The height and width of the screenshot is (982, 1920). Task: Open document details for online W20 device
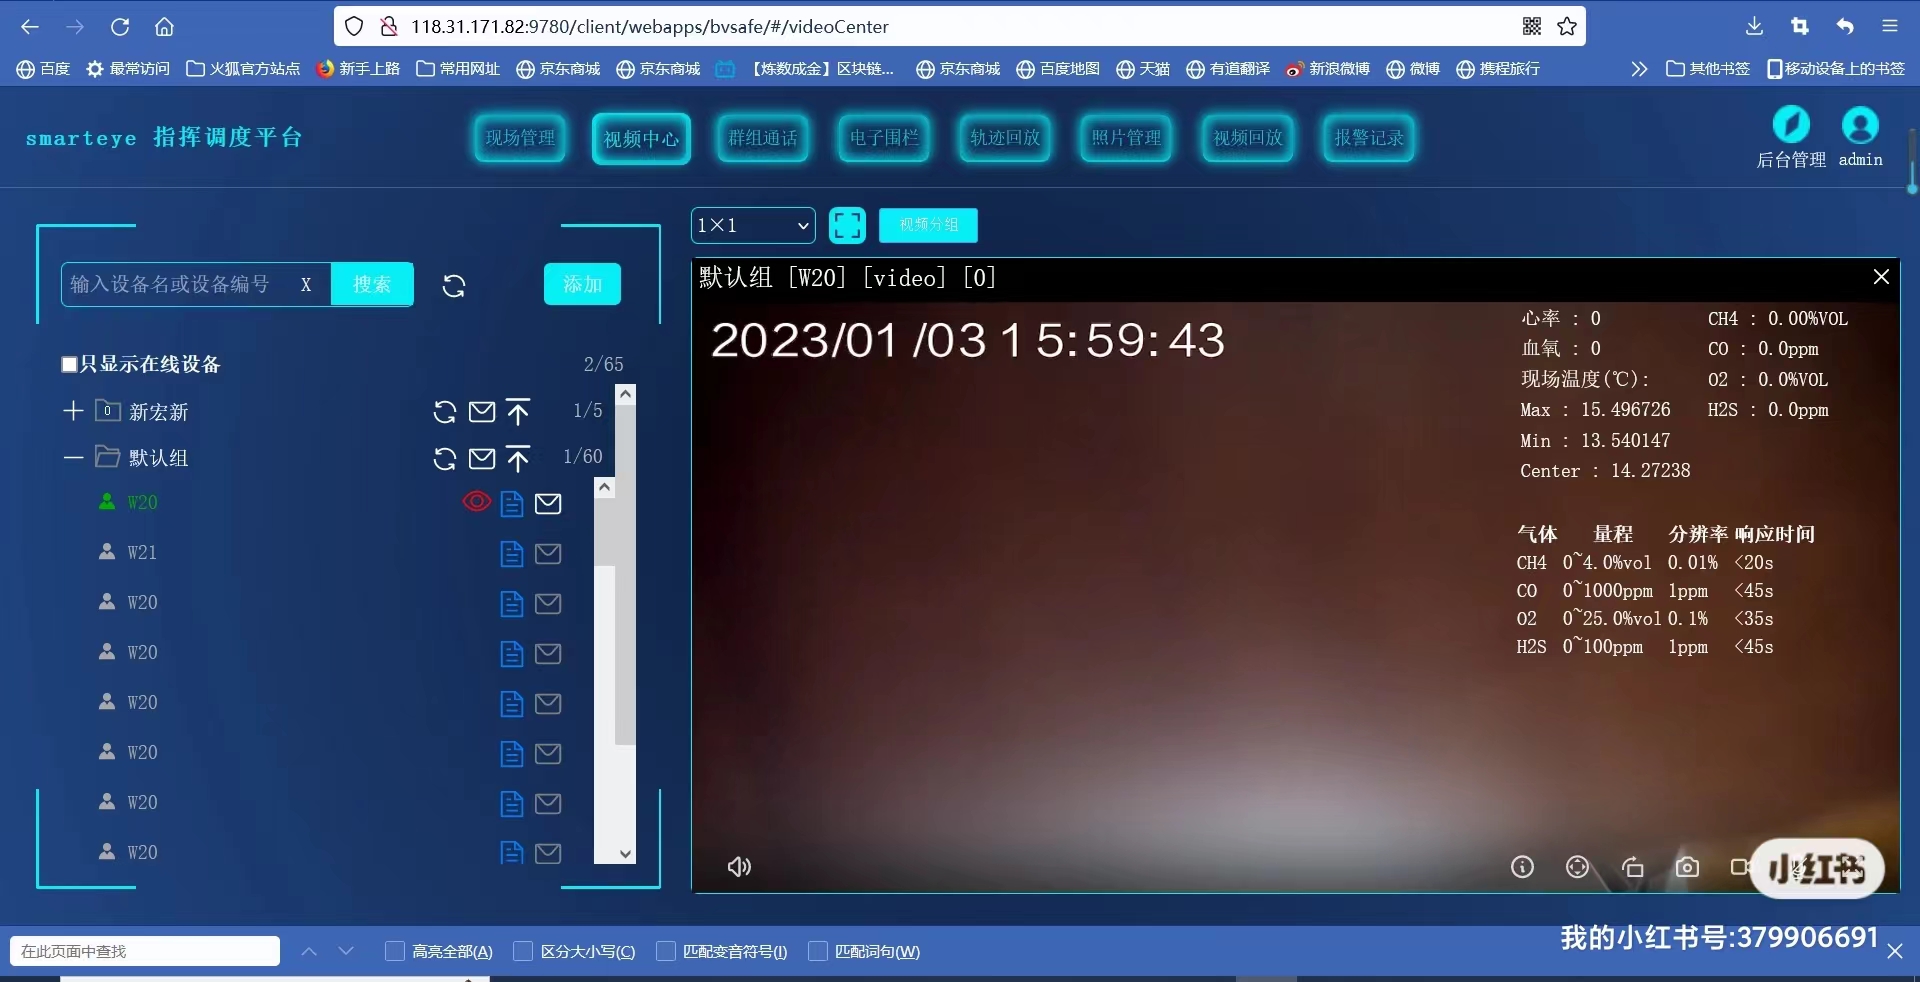[511, 503]
